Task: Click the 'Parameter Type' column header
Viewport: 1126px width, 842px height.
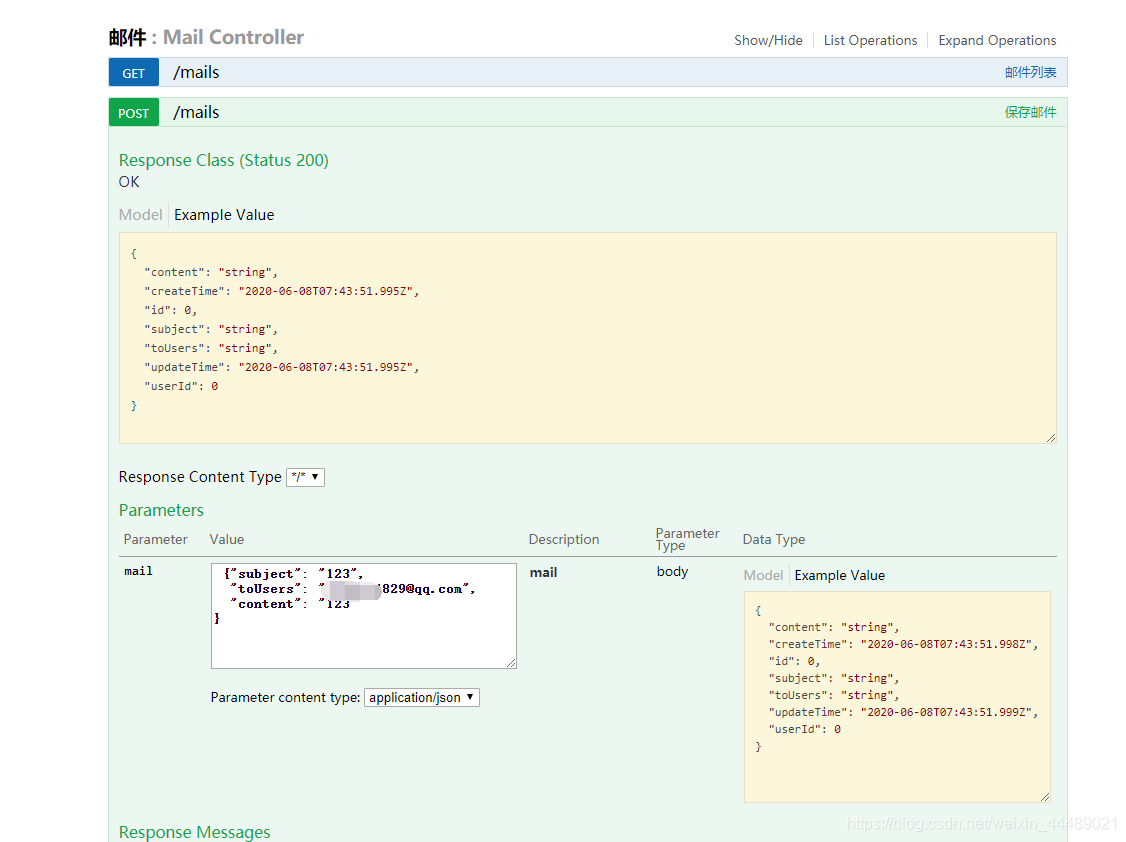Action: 687,539
